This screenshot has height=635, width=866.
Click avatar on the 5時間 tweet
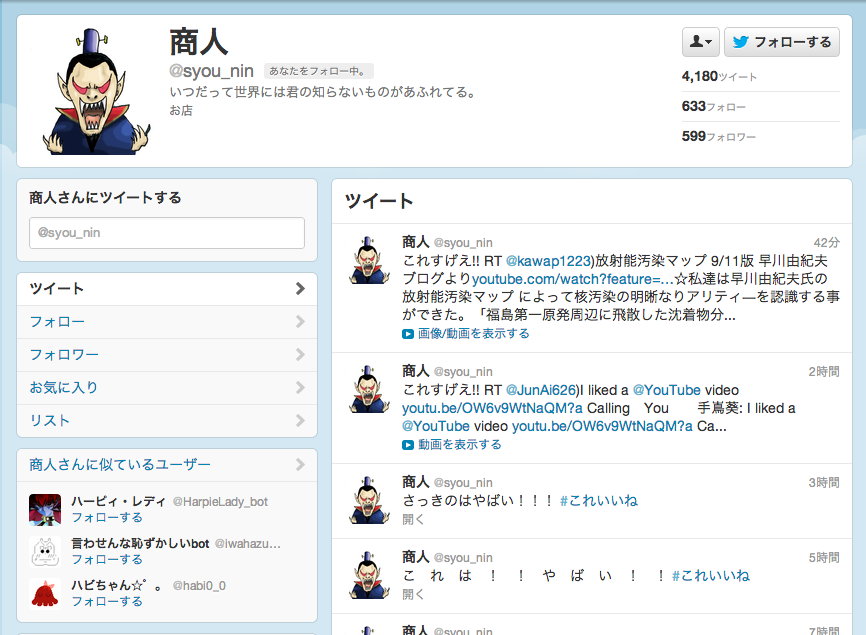coord(369,575)
